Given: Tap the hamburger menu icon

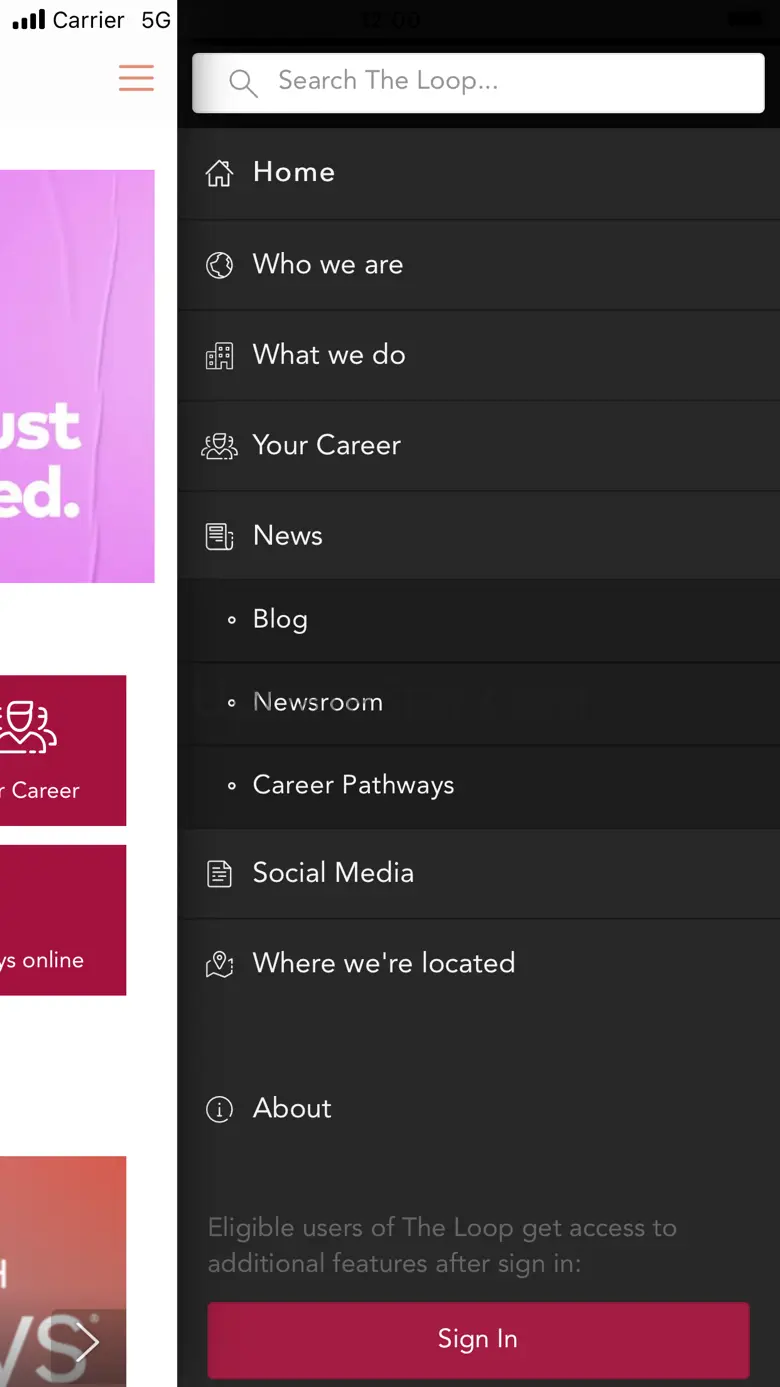Looking at the screenshot, I should point(136,78).
